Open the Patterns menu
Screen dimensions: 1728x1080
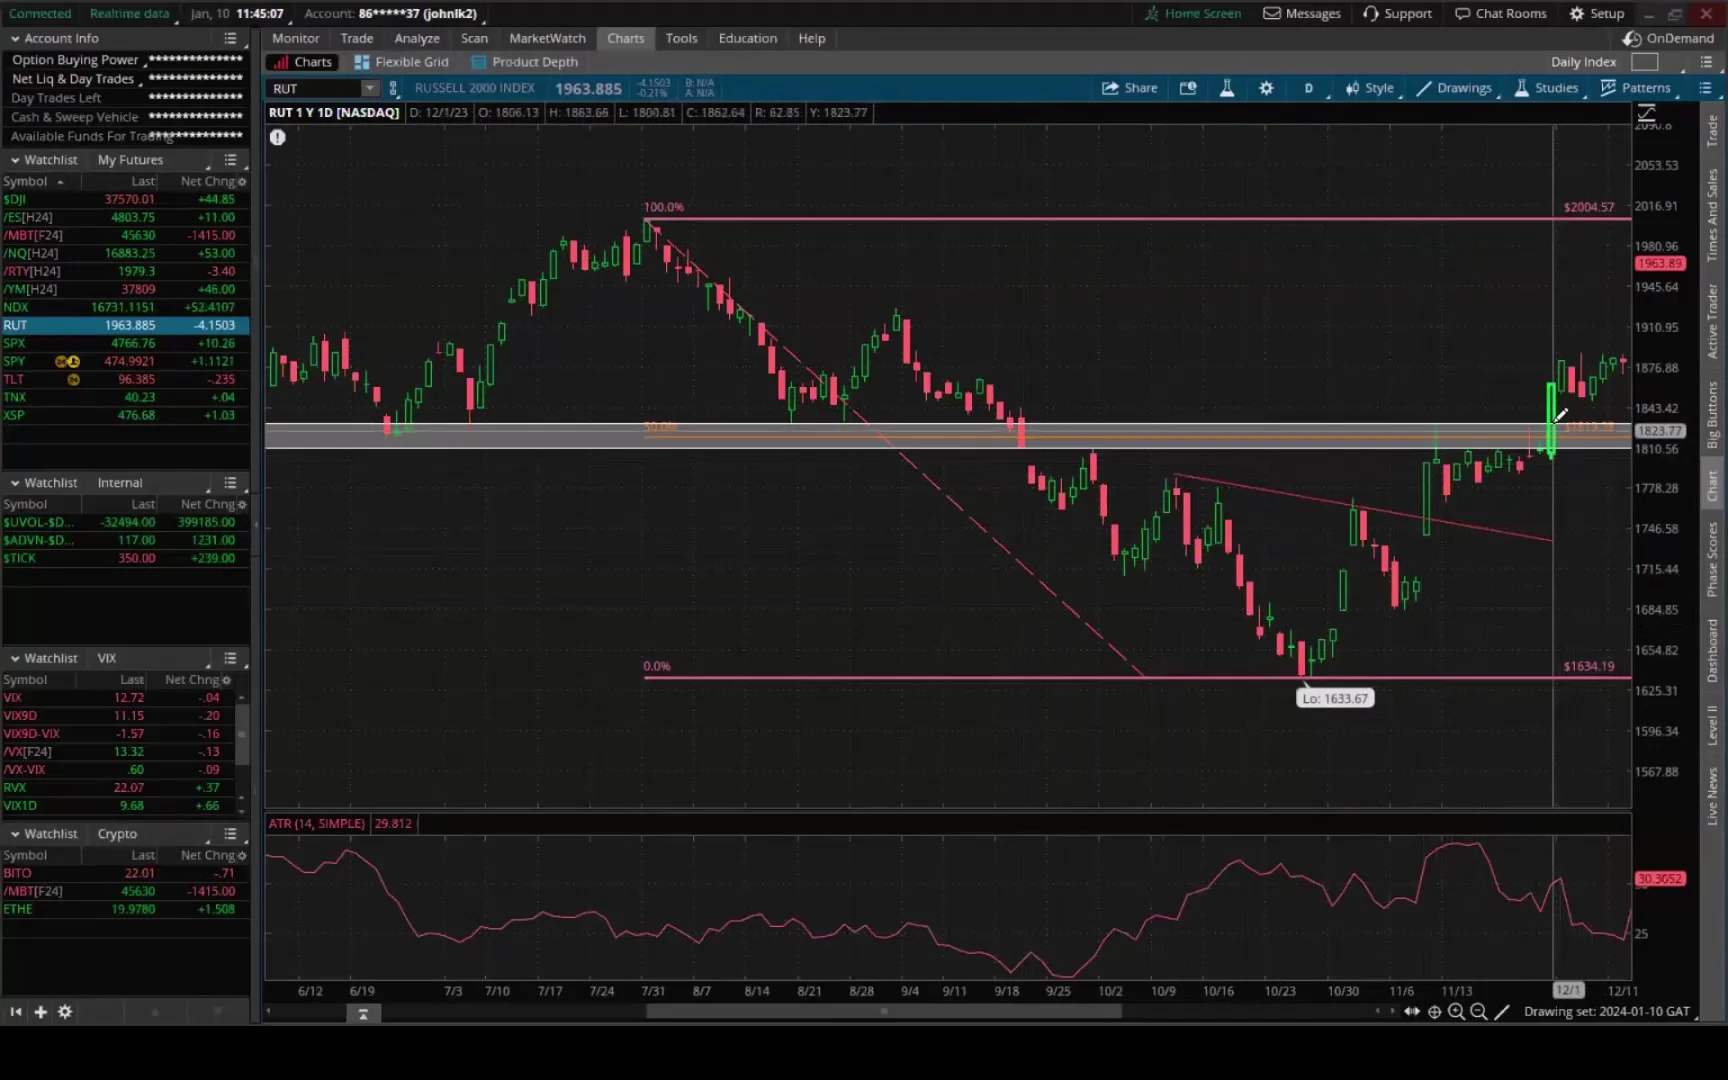click(1635, 88)
